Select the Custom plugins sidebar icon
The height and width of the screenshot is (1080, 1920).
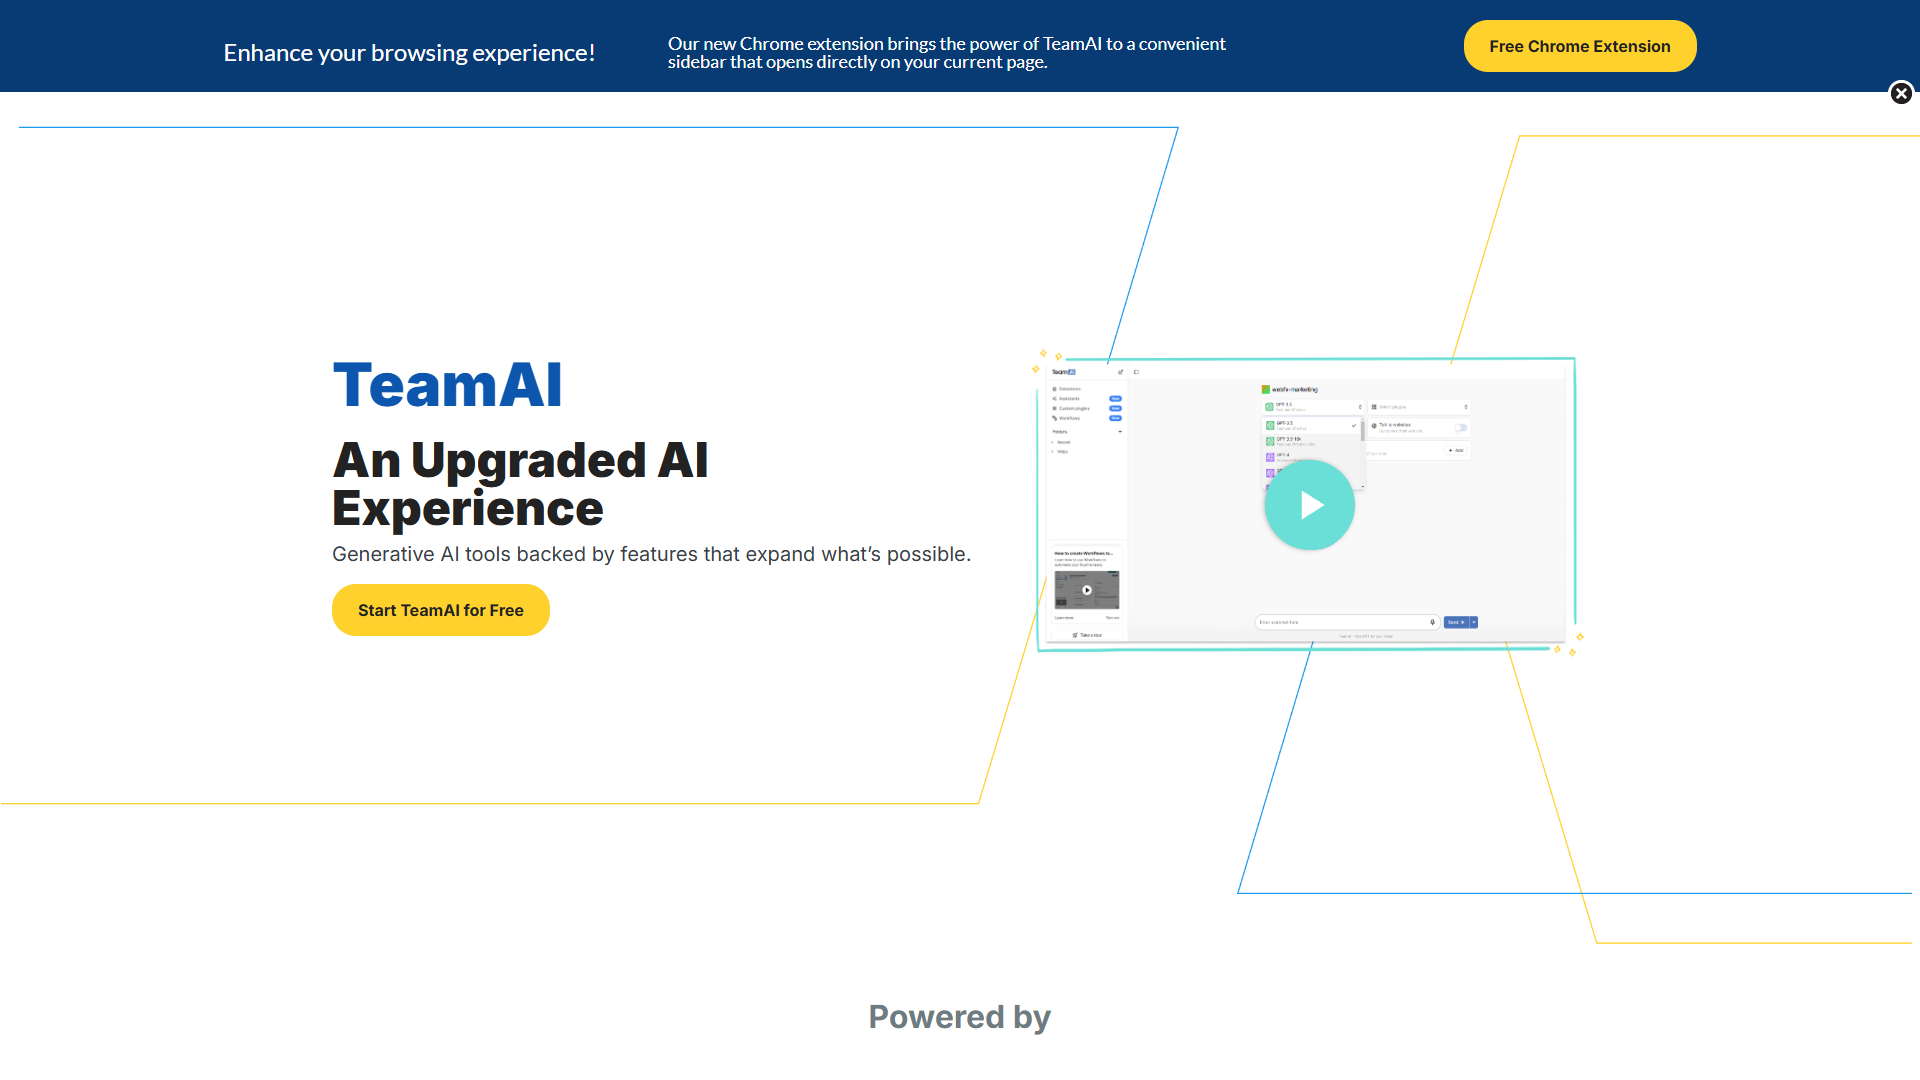coord(1054,408)
